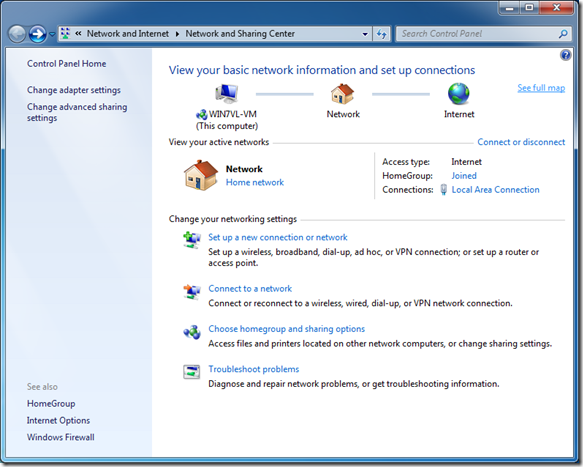Click the Troubleshoot problems icon

coord(192,371)
